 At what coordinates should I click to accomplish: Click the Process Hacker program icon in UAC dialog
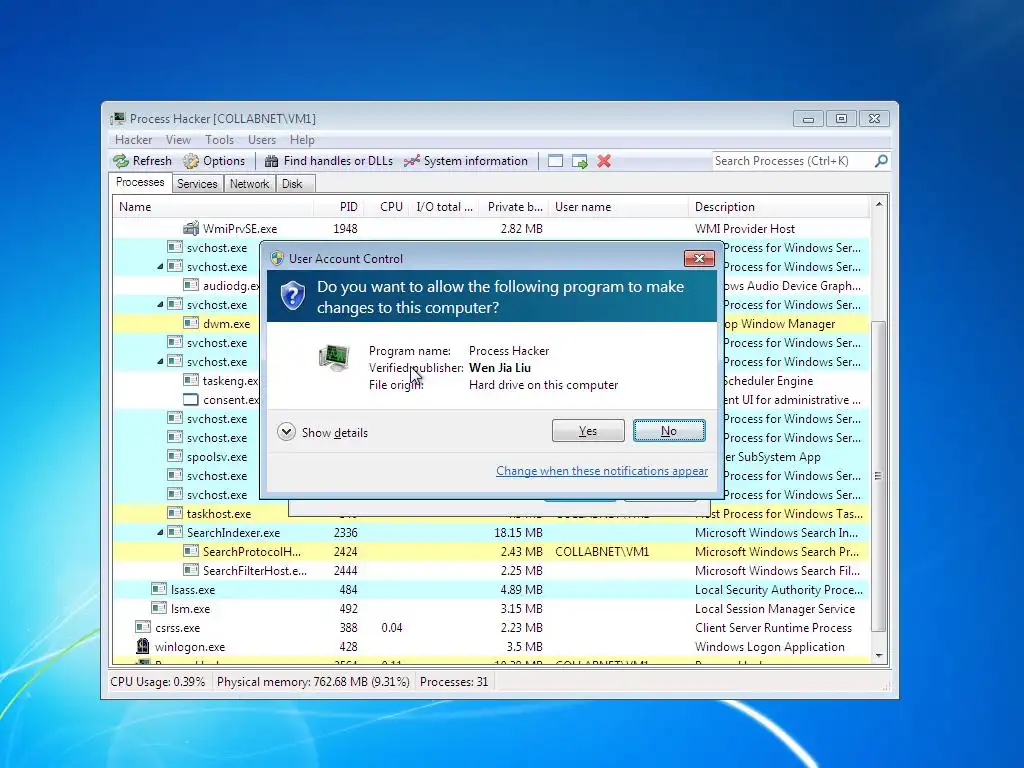(x=334, y=358)
